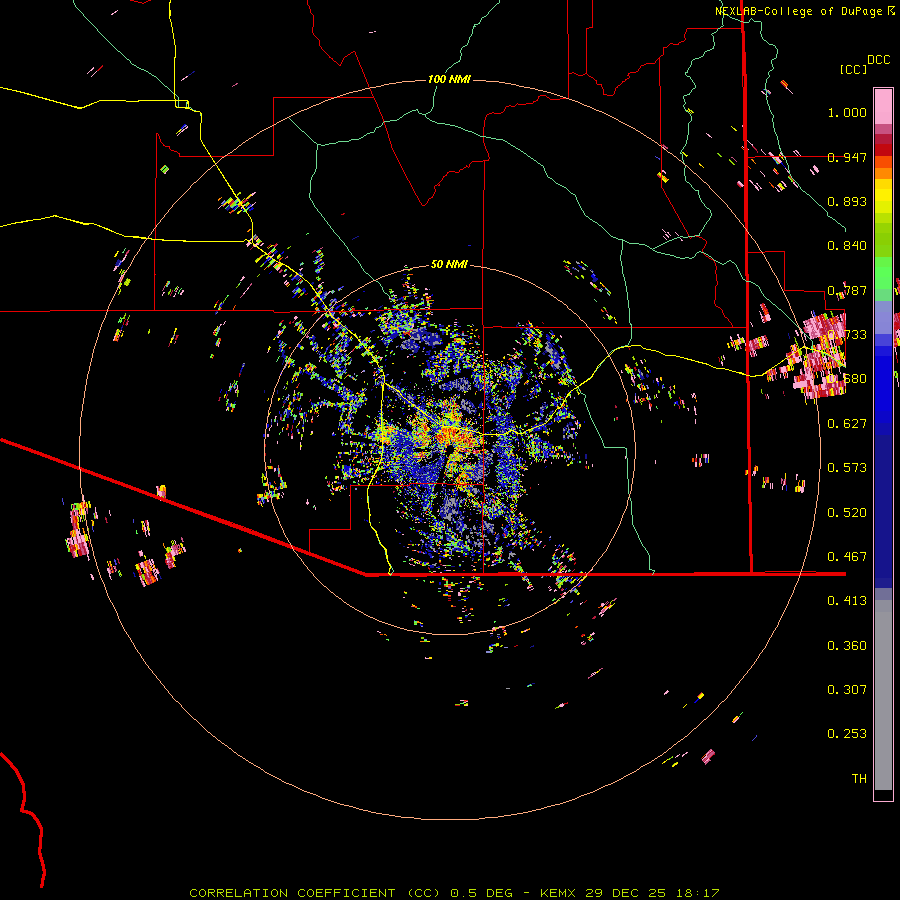
Task: Click the 0.840 legend value
Action: pos(847,246)
